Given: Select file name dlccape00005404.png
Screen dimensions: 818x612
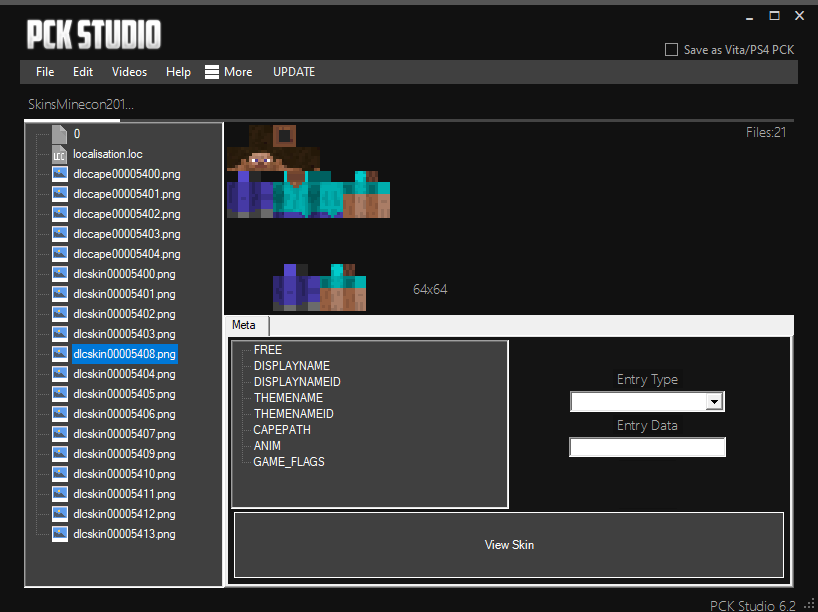Looking at the screenshot, I should (127, 254).
